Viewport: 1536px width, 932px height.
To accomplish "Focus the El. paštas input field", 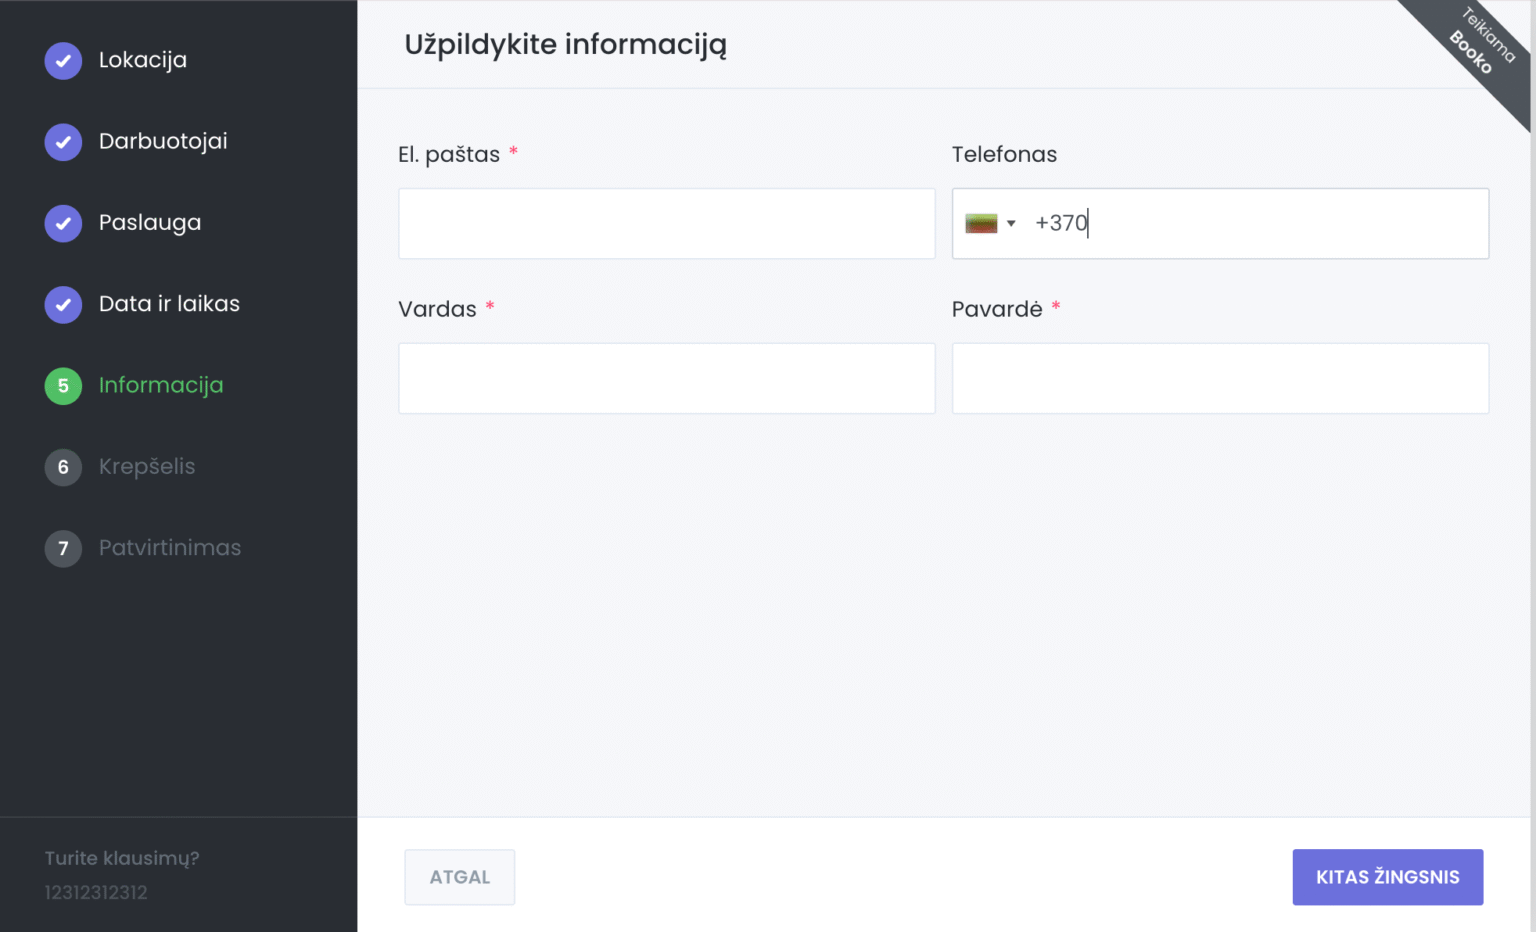I will click(x=666, y=224).
